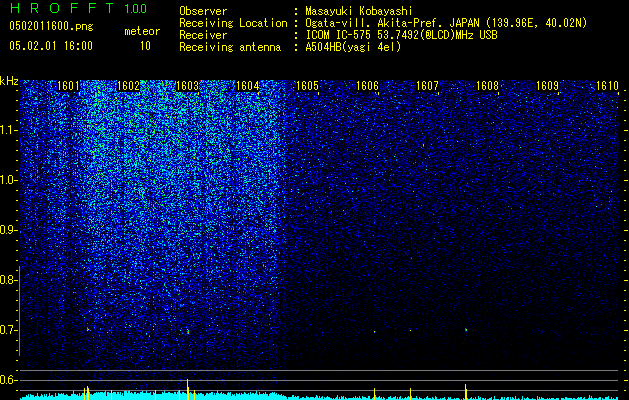Click the 1605 time marker
Viewport: 629px width, 400px height.
(307, 86)
